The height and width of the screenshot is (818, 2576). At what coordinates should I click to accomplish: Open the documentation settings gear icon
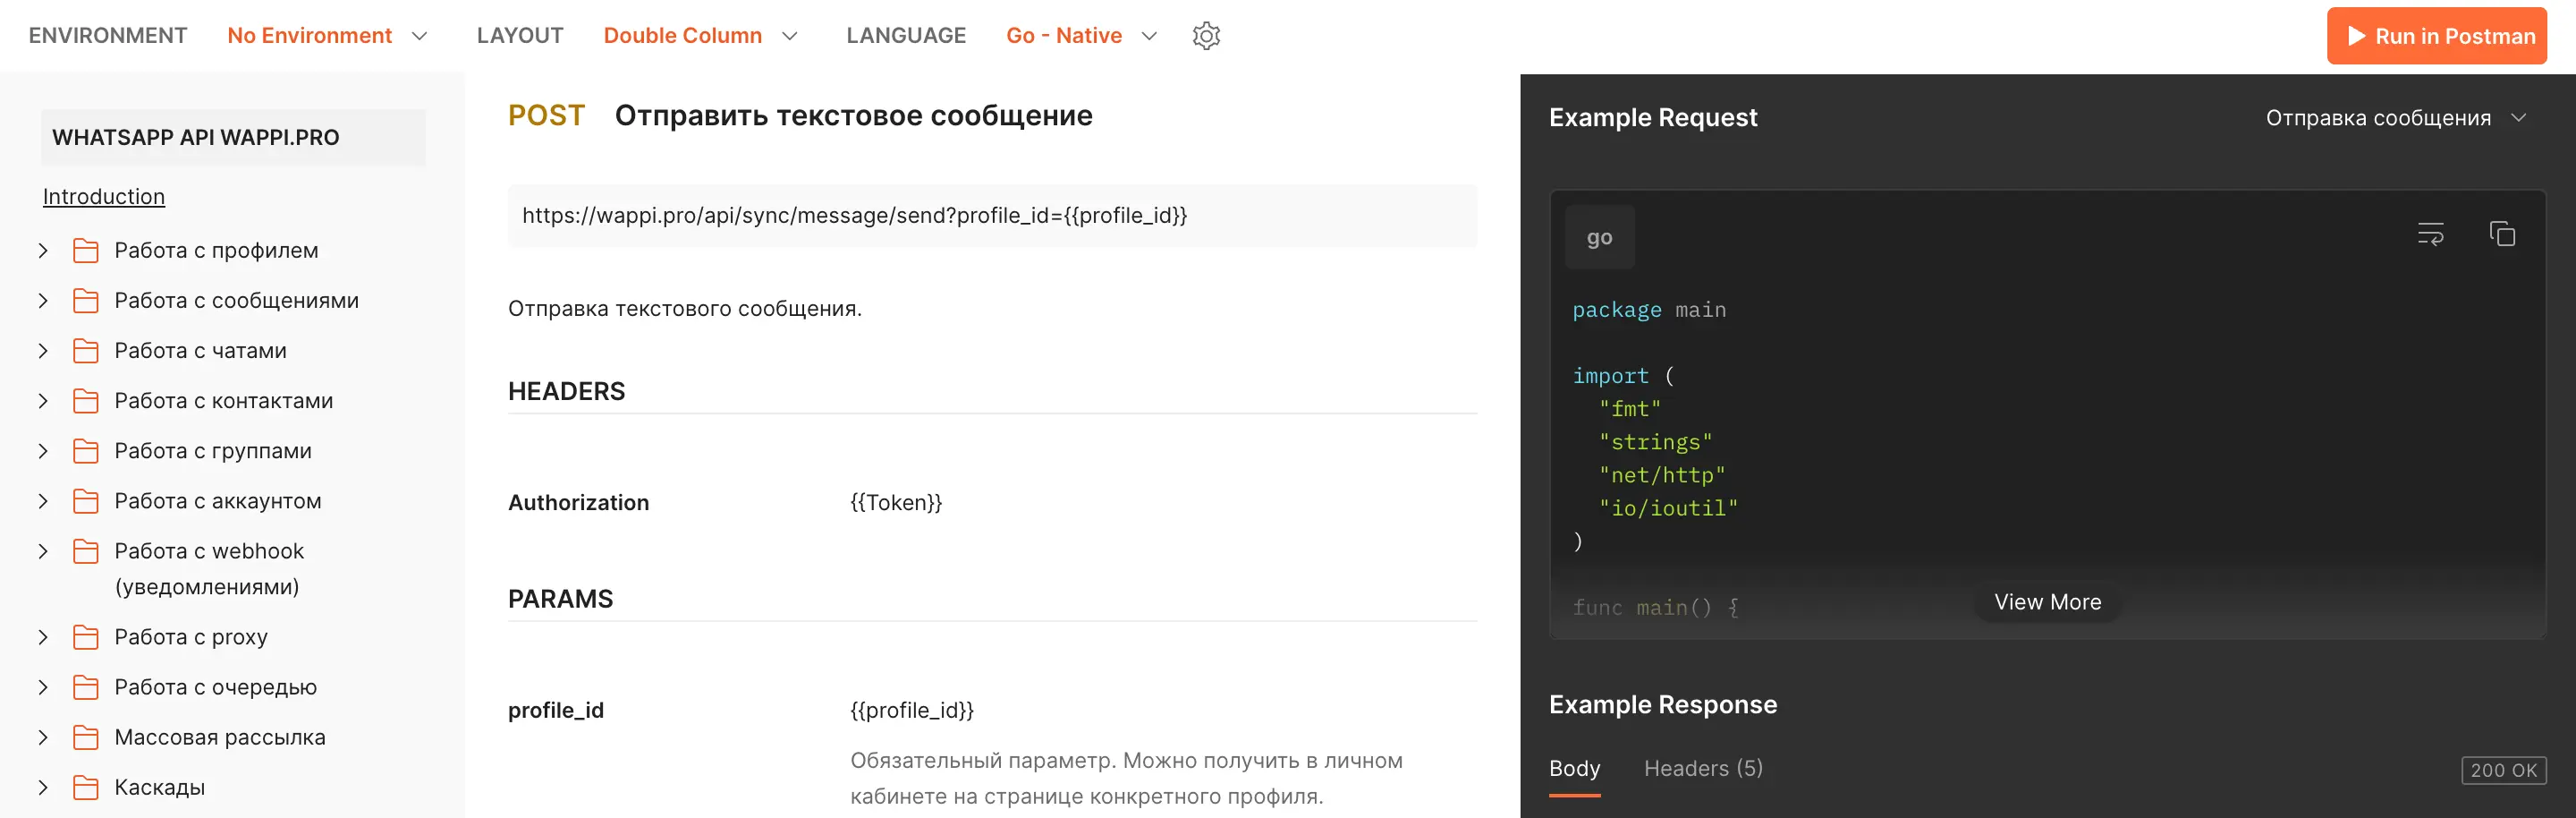[x=1206, y=36]
